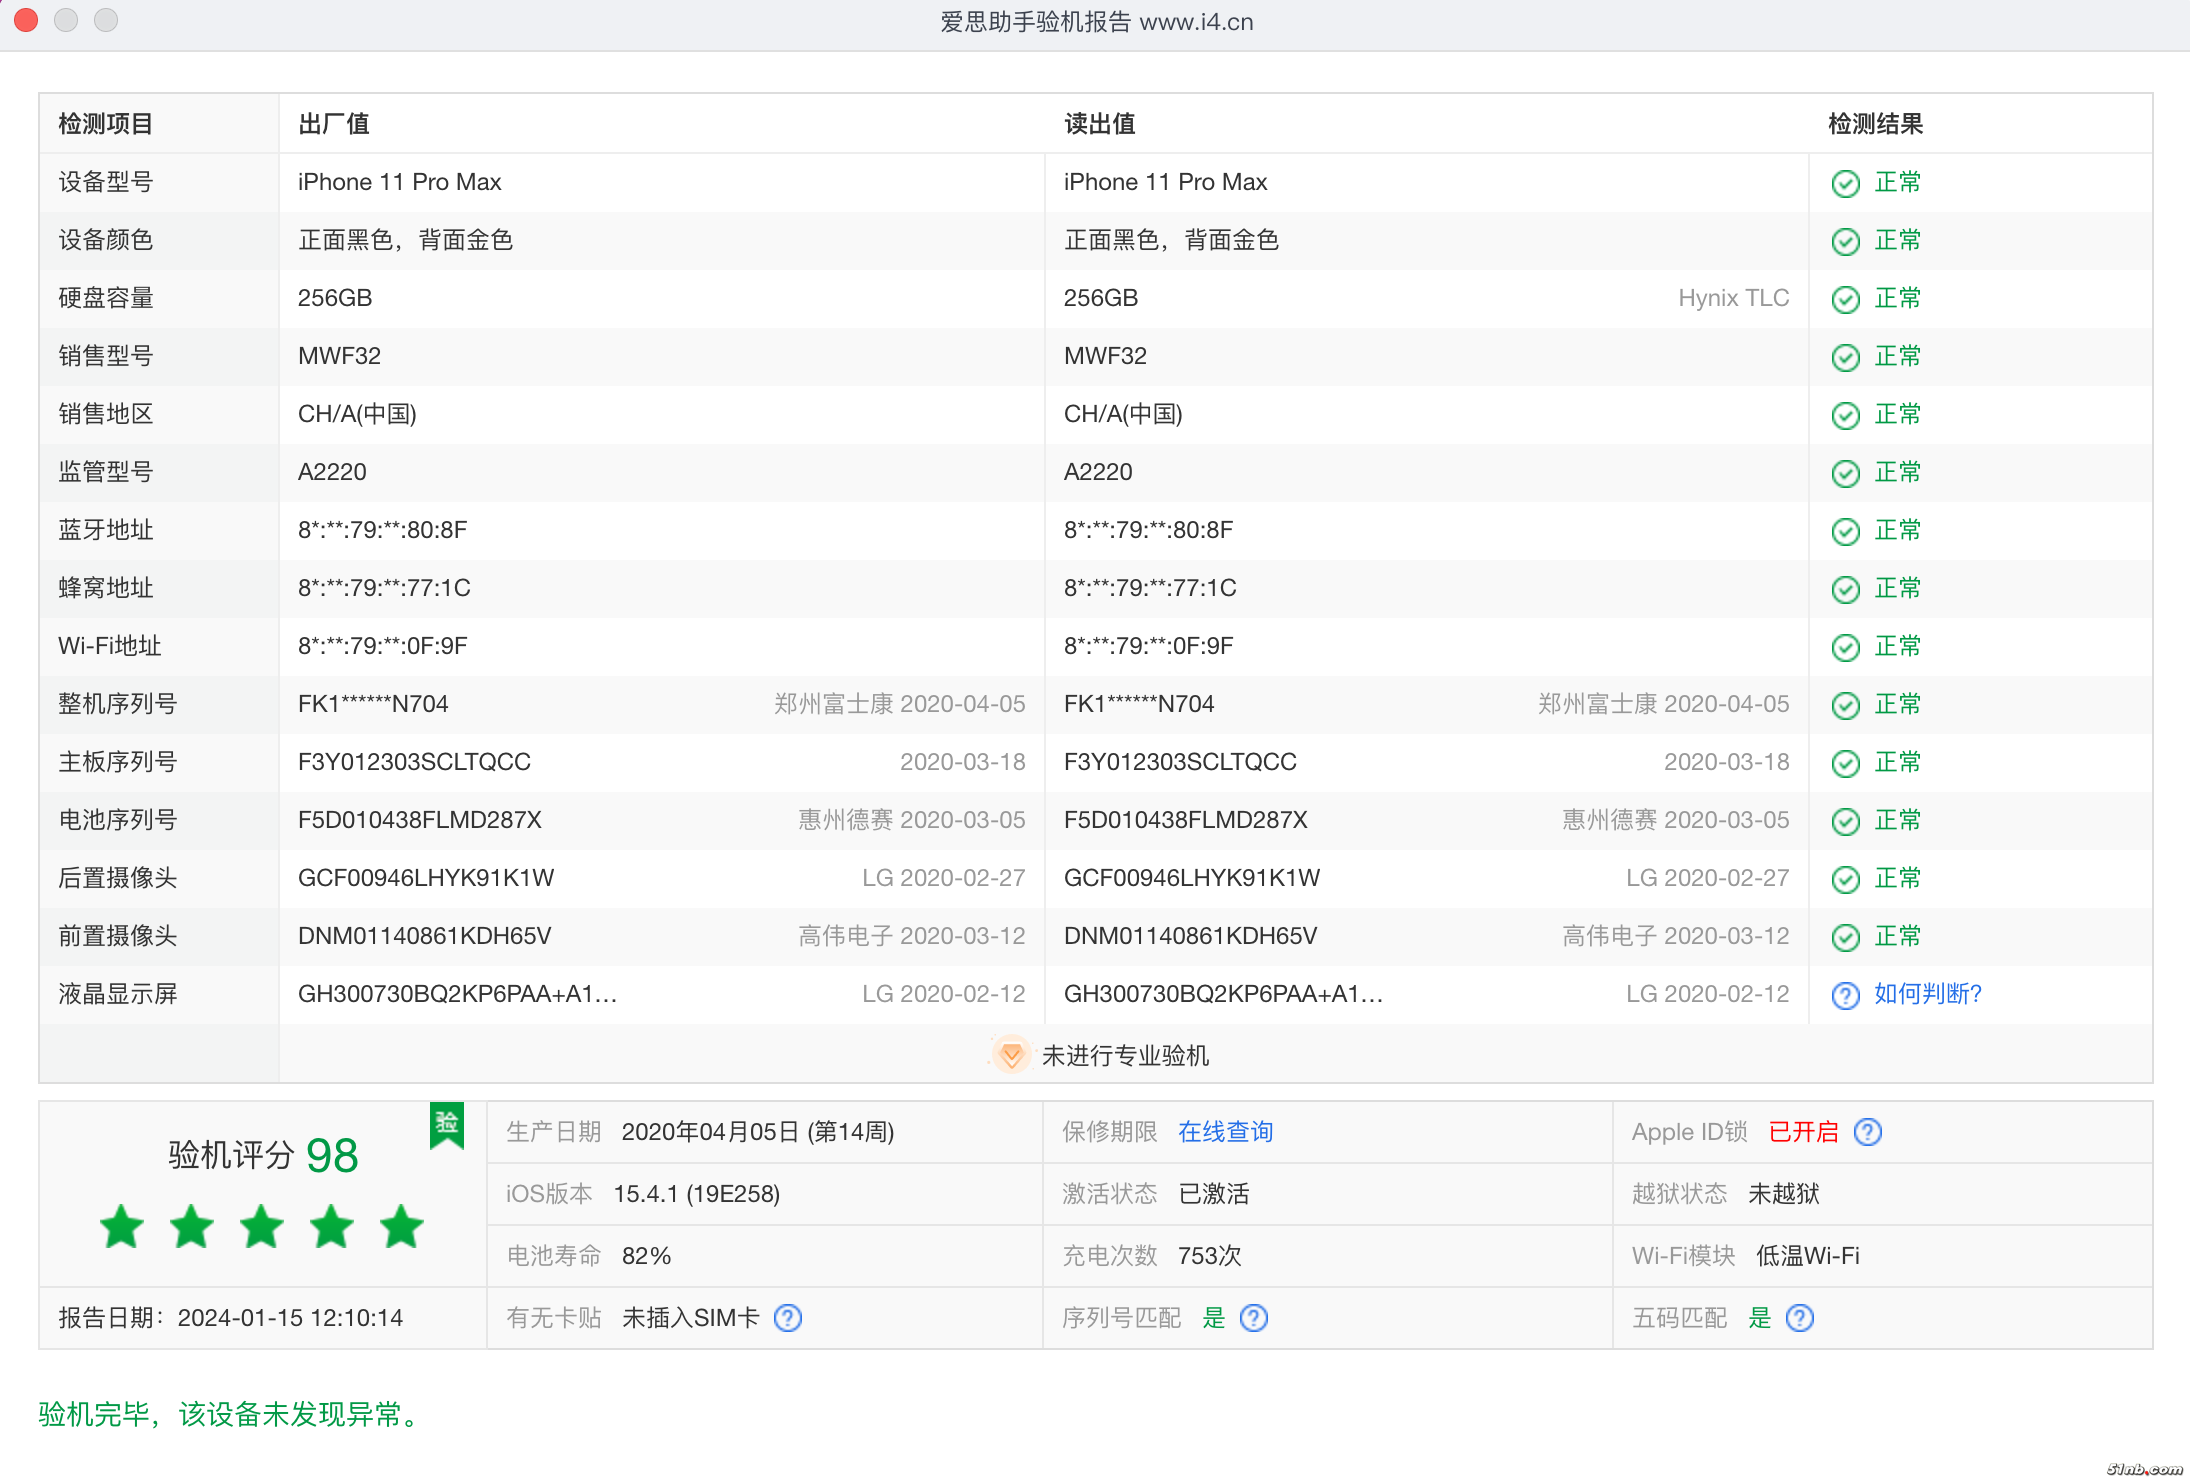This screenshot has width=2190, height=1482.
Task: Click the orange shield icon beside 未进行专业验机
Action: [x=1011, y=1055]
